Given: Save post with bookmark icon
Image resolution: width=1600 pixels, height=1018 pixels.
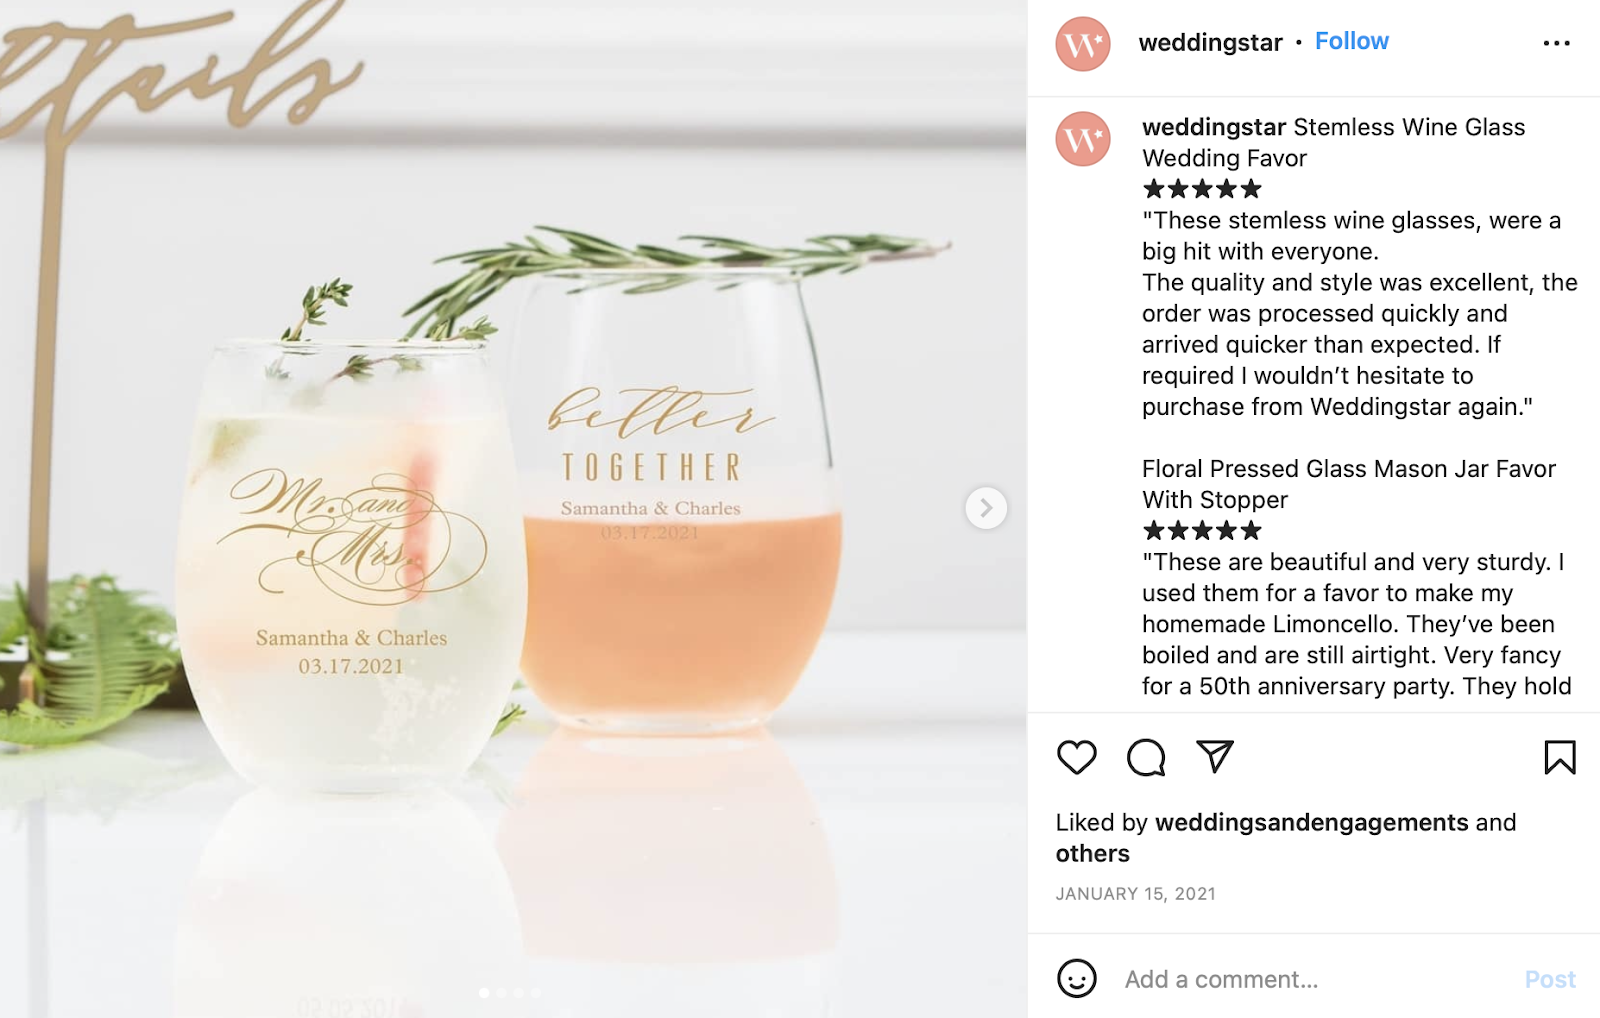Looking at the screenshot, I should 1560,757.
